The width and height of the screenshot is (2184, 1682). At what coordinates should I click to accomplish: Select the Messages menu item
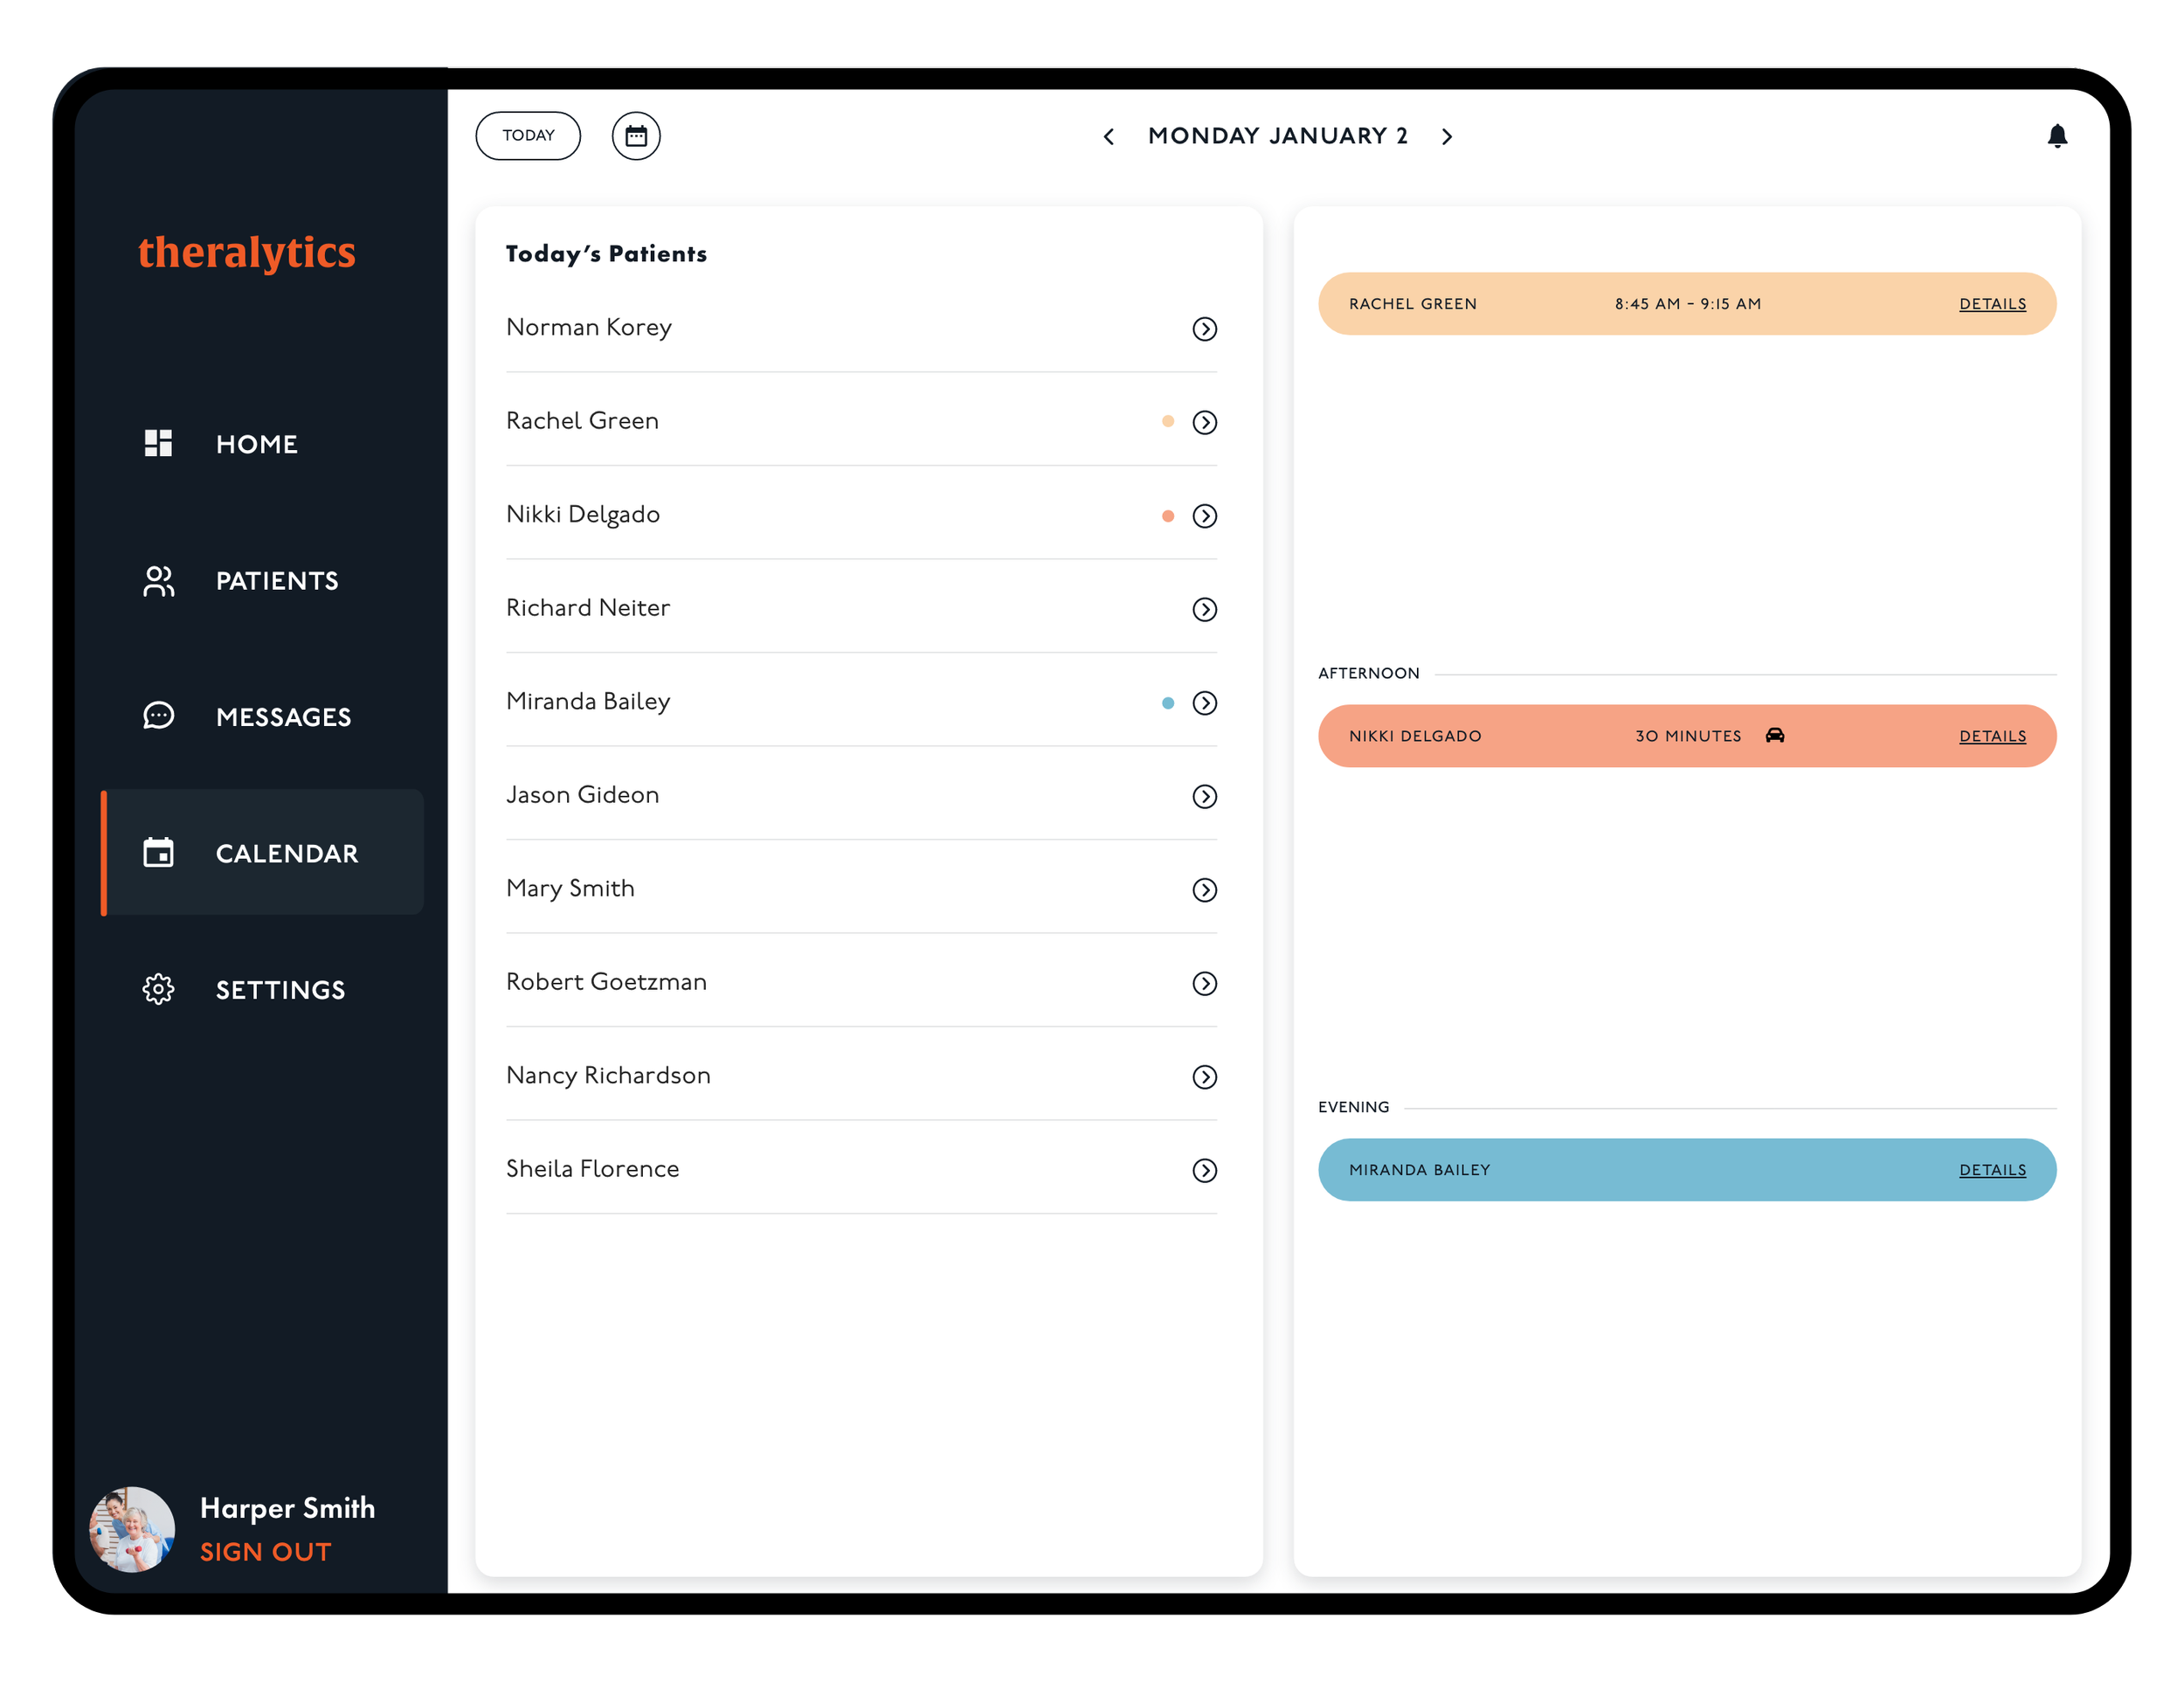coord(283,717)
